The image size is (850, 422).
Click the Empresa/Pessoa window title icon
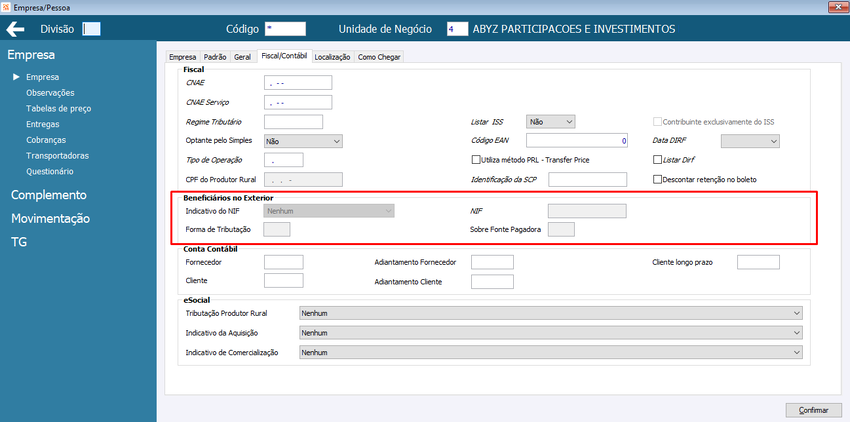(x=6, y=8)
